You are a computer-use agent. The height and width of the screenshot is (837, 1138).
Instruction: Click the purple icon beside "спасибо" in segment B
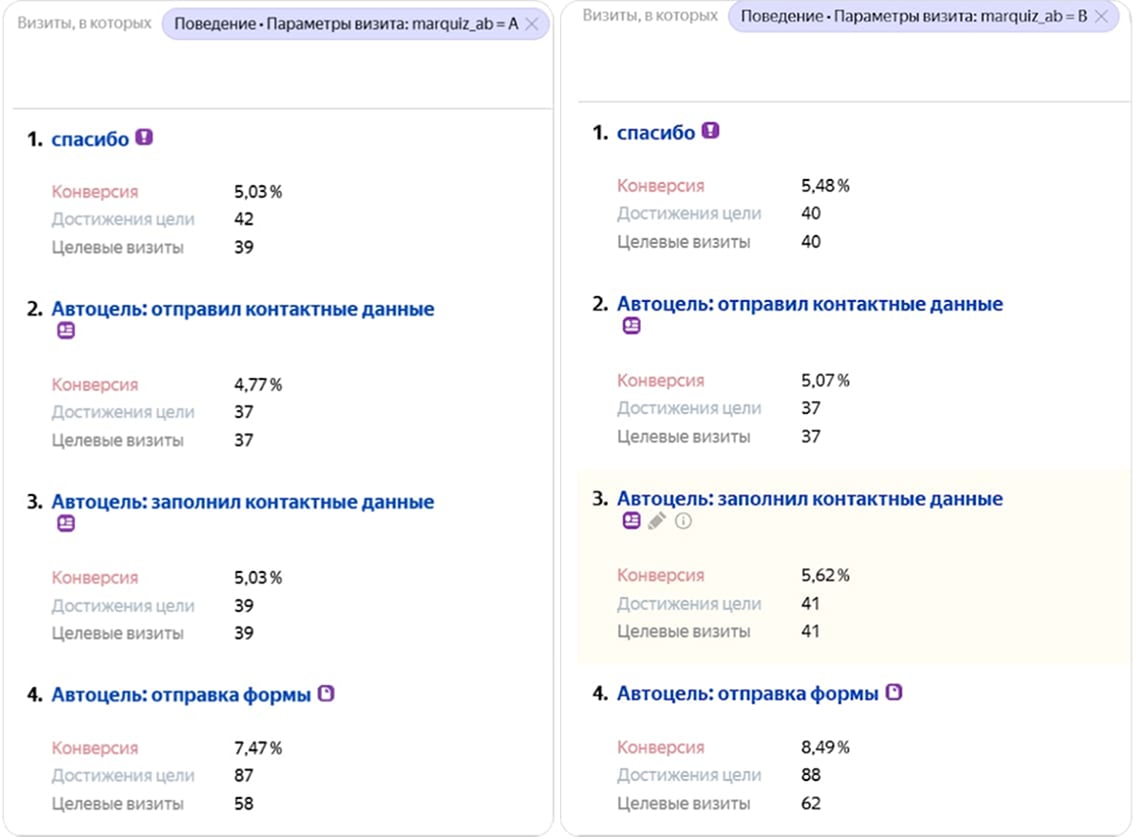[710, 131]
